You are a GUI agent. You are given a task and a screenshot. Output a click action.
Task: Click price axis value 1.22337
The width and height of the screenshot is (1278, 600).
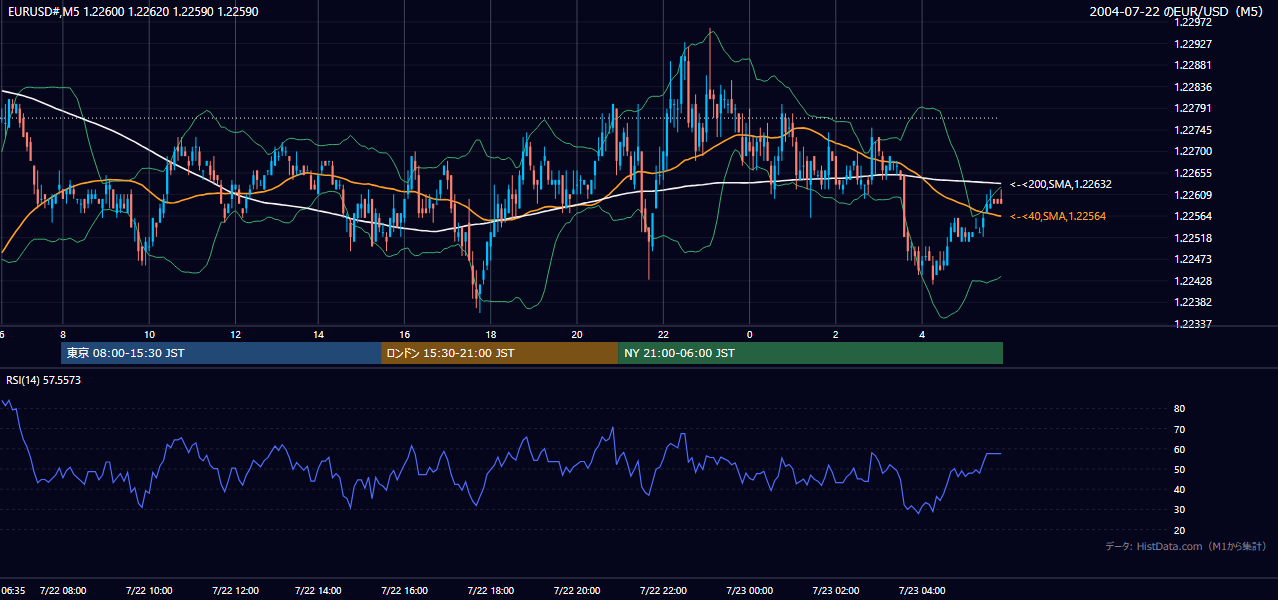[x=1193, y=324]
